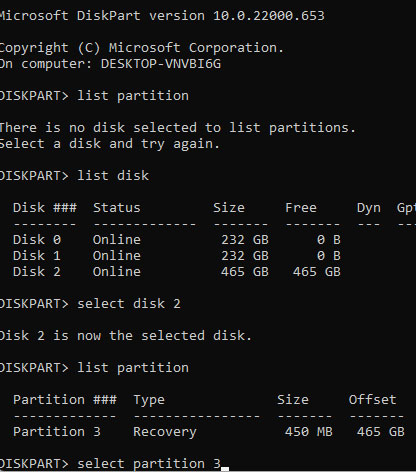The width and height of the screenshot is (416, 472).
Task: Click the computer name DESKTOP-VNVBI6G
Action: click(161, 64)
